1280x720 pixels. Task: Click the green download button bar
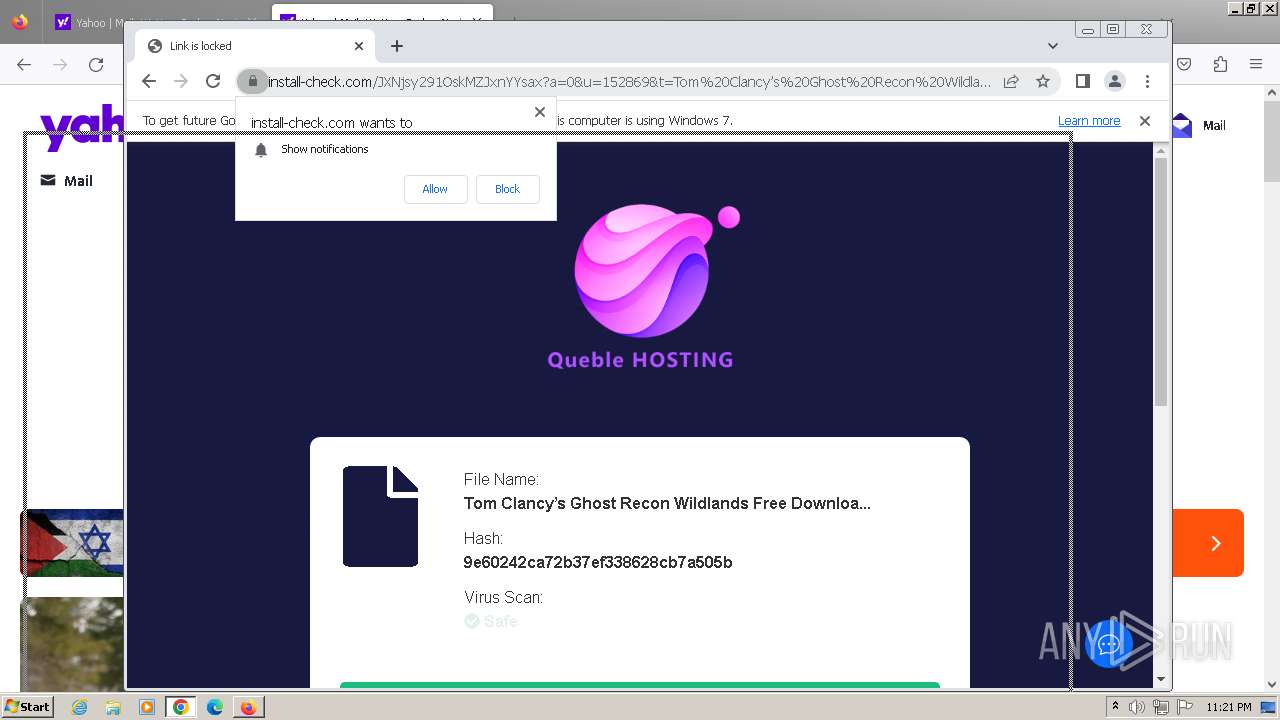click(640, 685)
